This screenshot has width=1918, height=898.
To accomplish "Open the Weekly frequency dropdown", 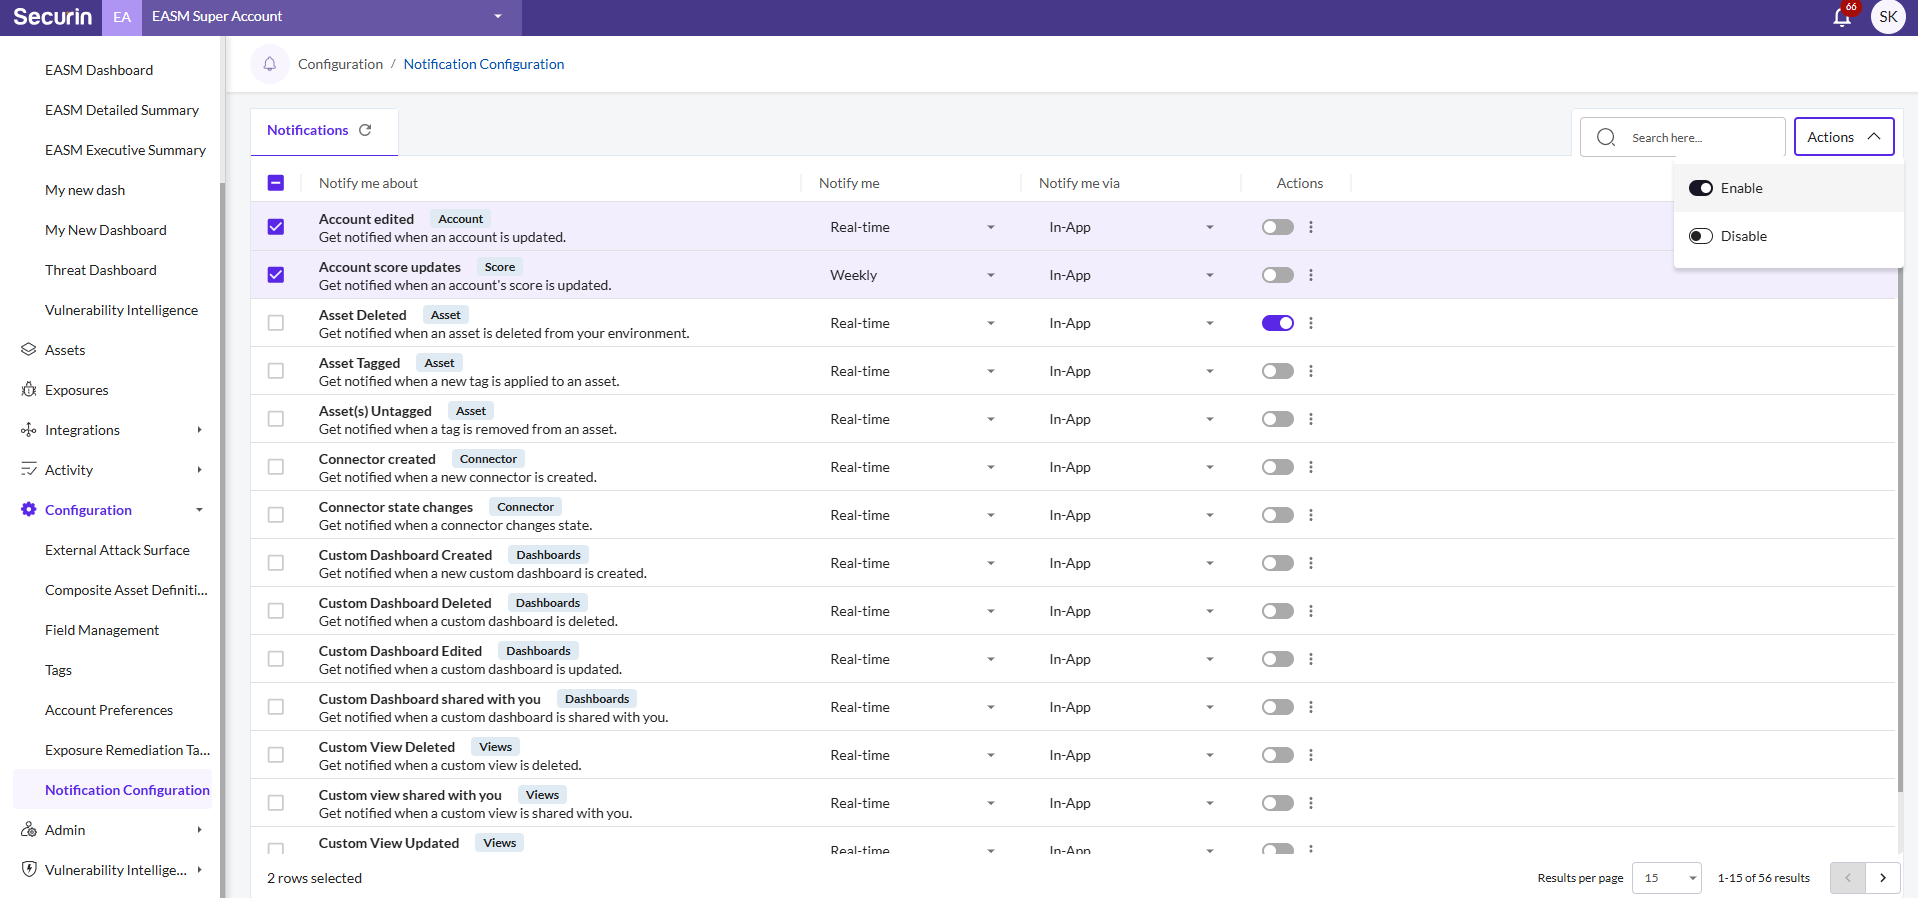I will click(912, 275).
